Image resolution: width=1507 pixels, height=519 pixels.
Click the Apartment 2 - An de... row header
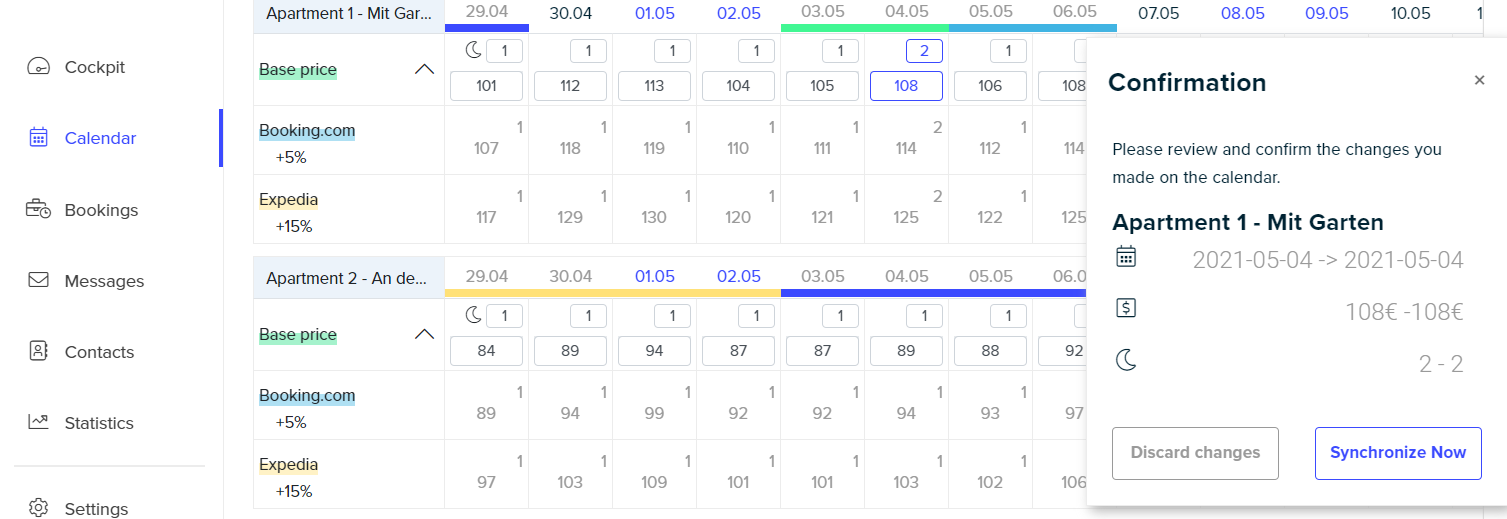348,279
